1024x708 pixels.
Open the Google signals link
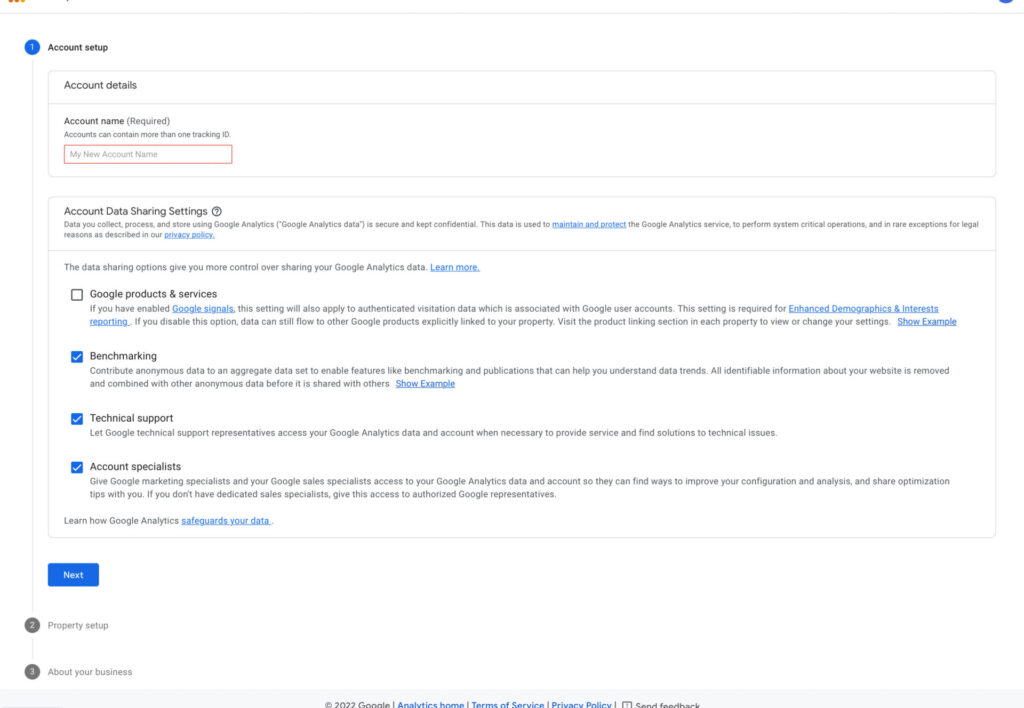(202, 309)
